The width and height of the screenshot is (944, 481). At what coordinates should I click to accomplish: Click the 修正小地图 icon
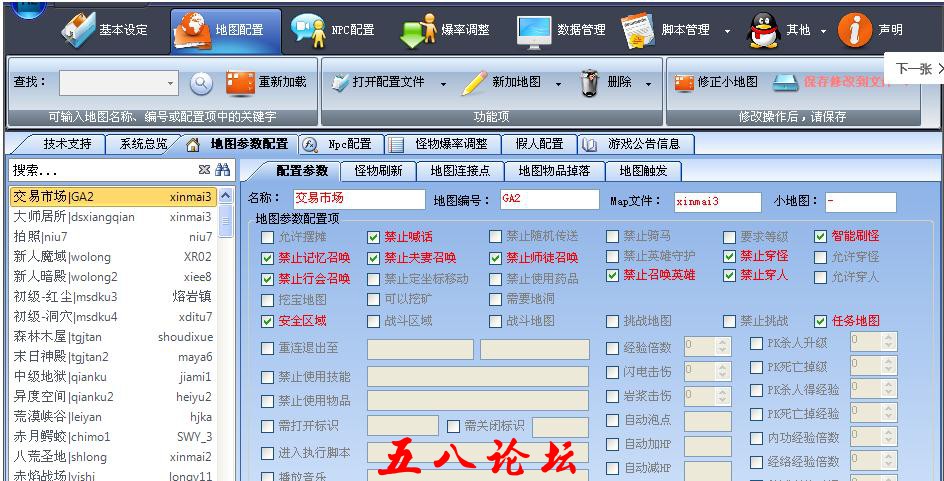pos(684,83)
